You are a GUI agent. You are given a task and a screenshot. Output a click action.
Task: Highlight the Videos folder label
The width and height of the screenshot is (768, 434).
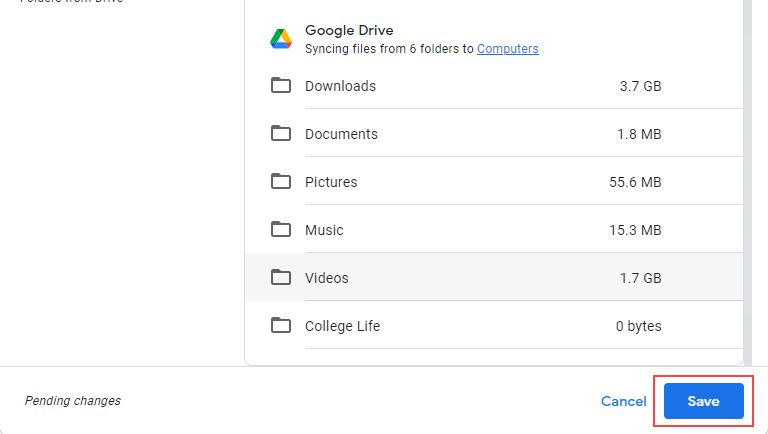point(327,278)
